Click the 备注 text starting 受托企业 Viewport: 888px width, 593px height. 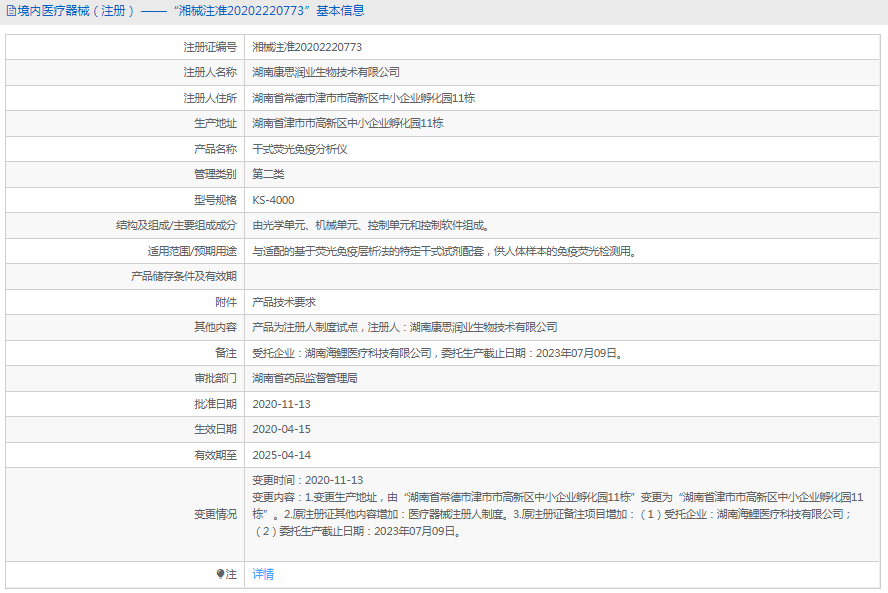click(x=438, y=353)
